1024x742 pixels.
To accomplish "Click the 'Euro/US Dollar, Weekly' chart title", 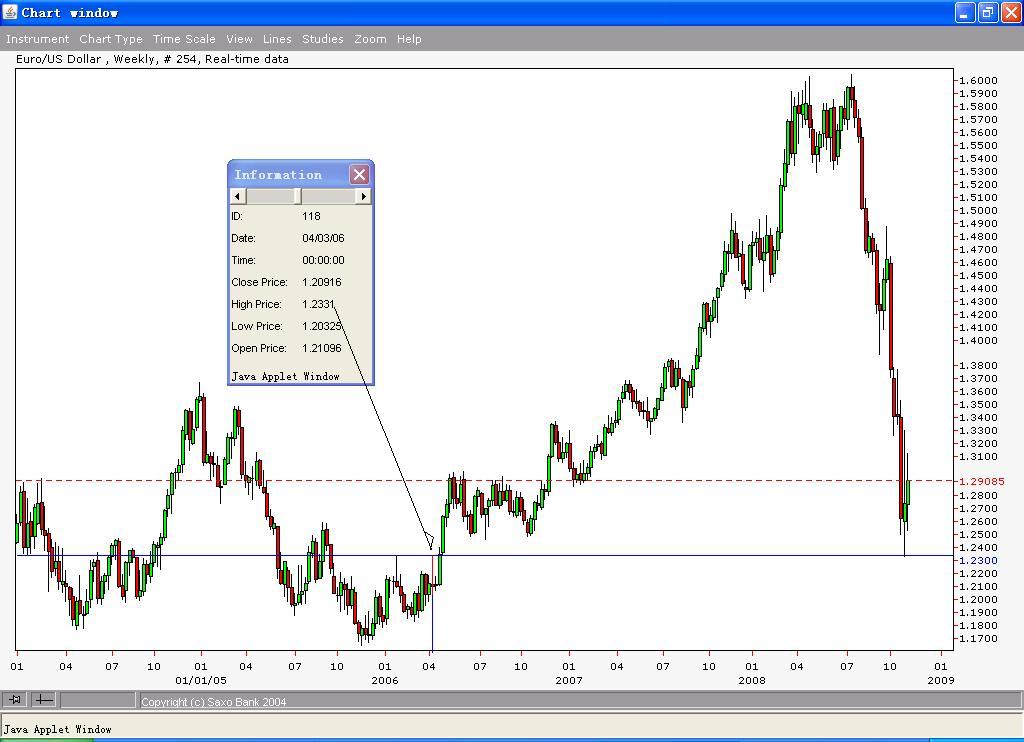I will [x=152, y=59].
